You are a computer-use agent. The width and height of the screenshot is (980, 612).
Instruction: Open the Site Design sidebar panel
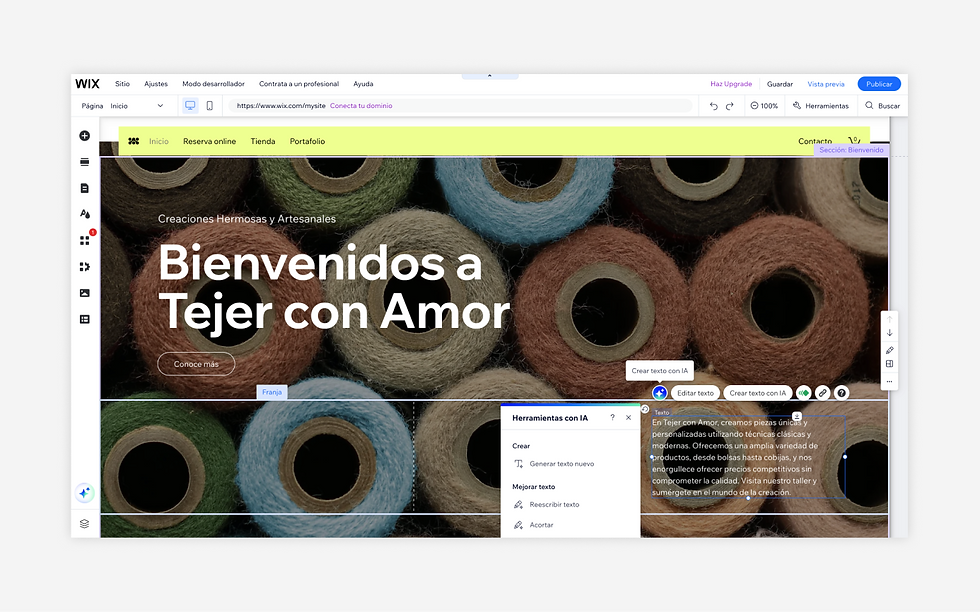[x=85, y=213]
